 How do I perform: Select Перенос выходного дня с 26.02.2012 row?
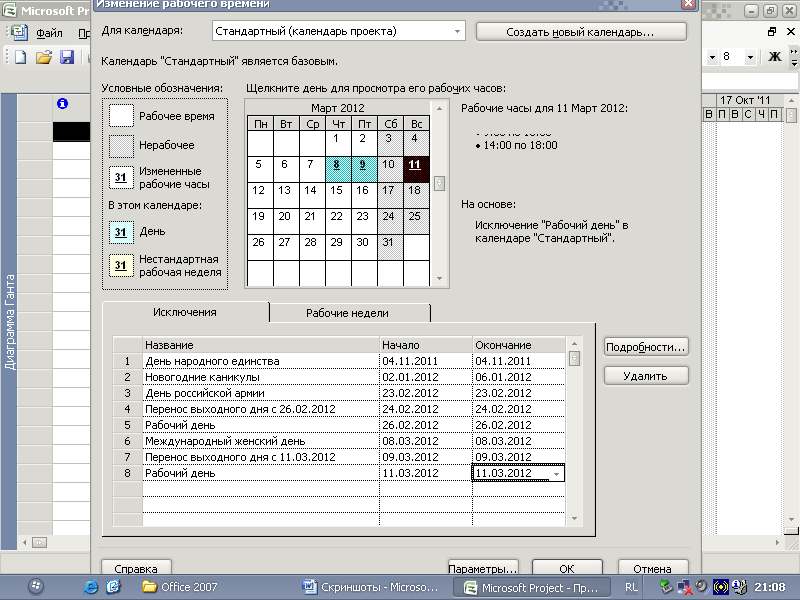(x=339, y=409)
